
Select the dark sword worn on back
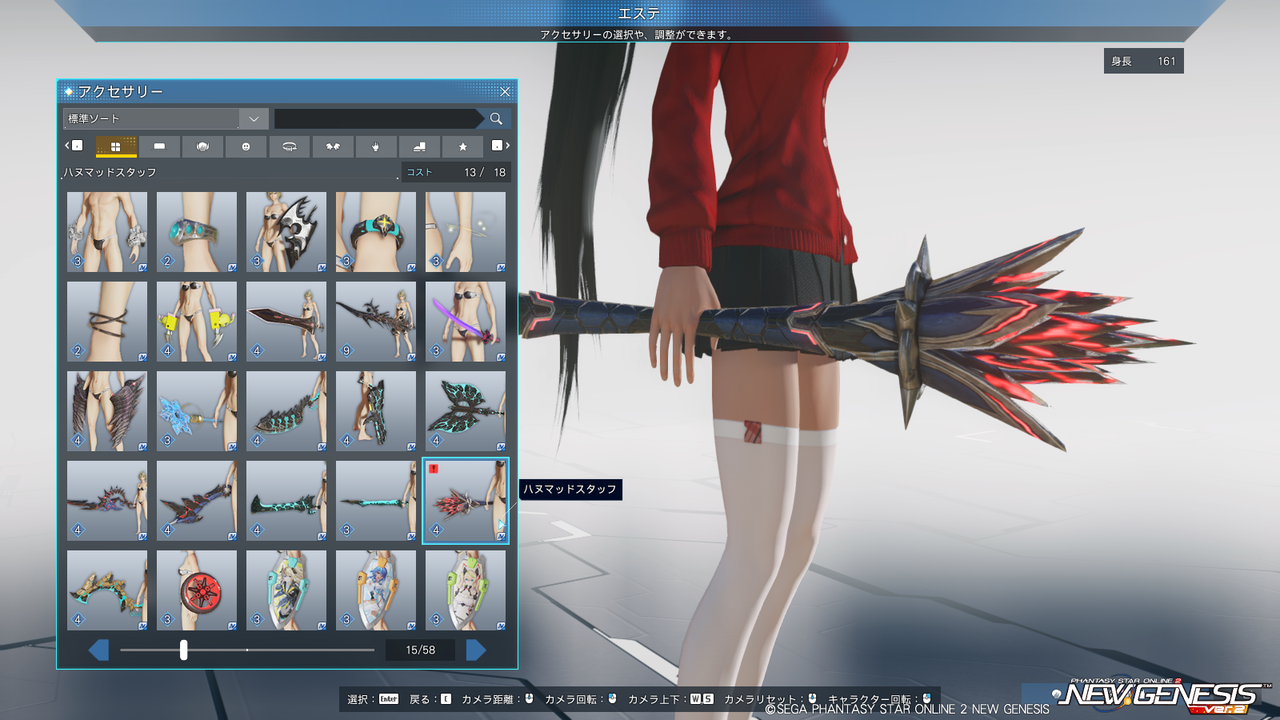coord(376,411)
